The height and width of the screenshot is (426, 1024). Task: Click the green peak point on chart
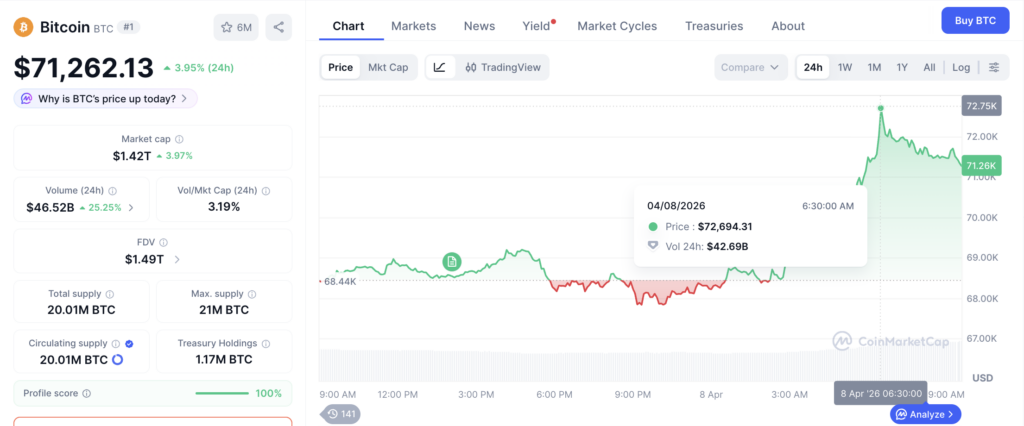coord(881,108)
